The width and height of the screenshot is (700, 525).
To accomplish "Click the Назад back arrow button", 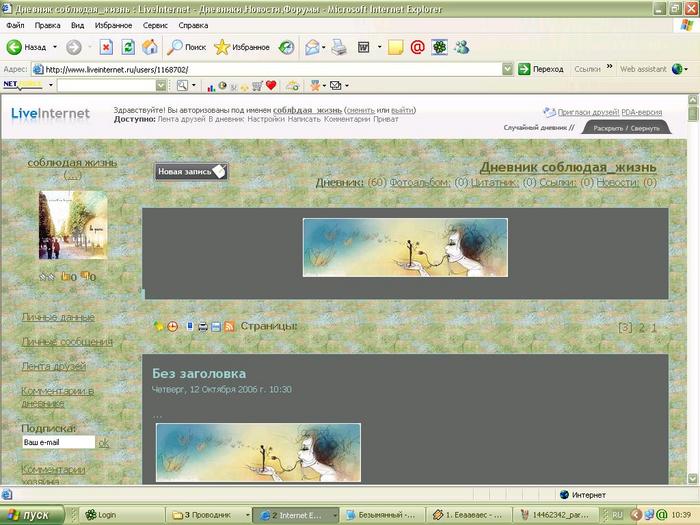I will click(x=26, y=47).
